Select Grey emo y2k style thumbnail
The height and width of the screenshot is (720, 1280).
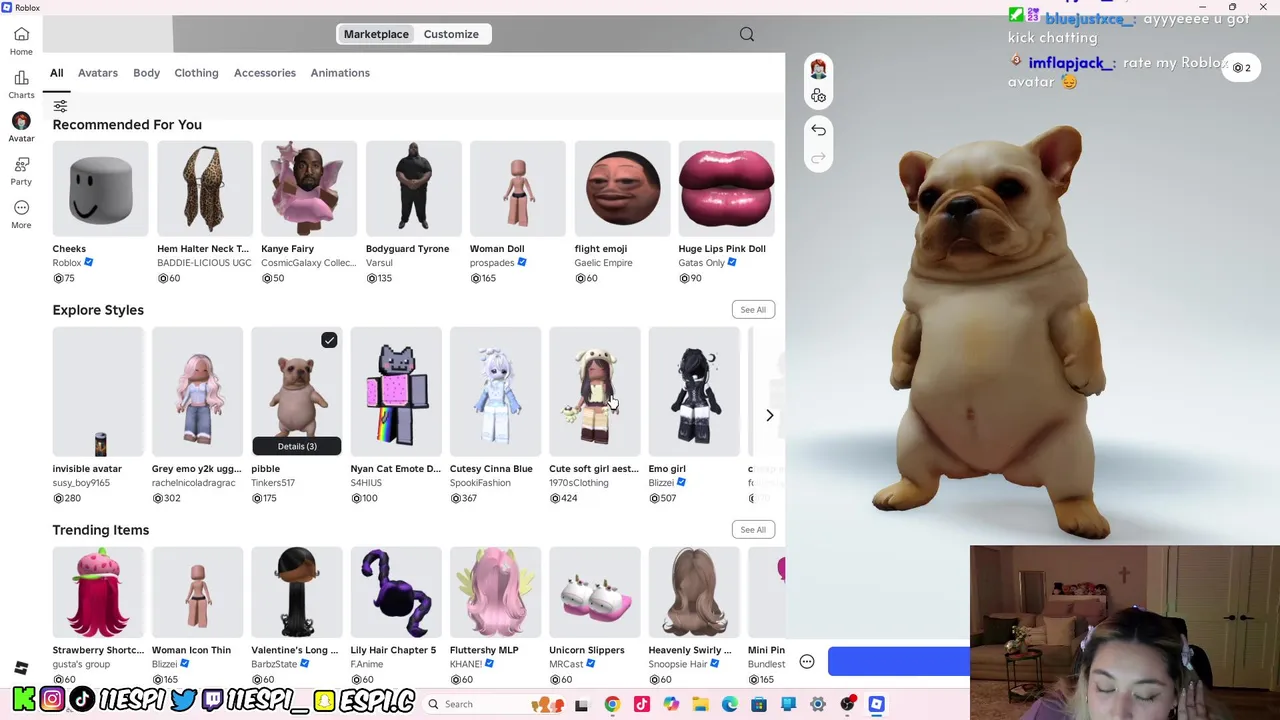click(197, 391)
